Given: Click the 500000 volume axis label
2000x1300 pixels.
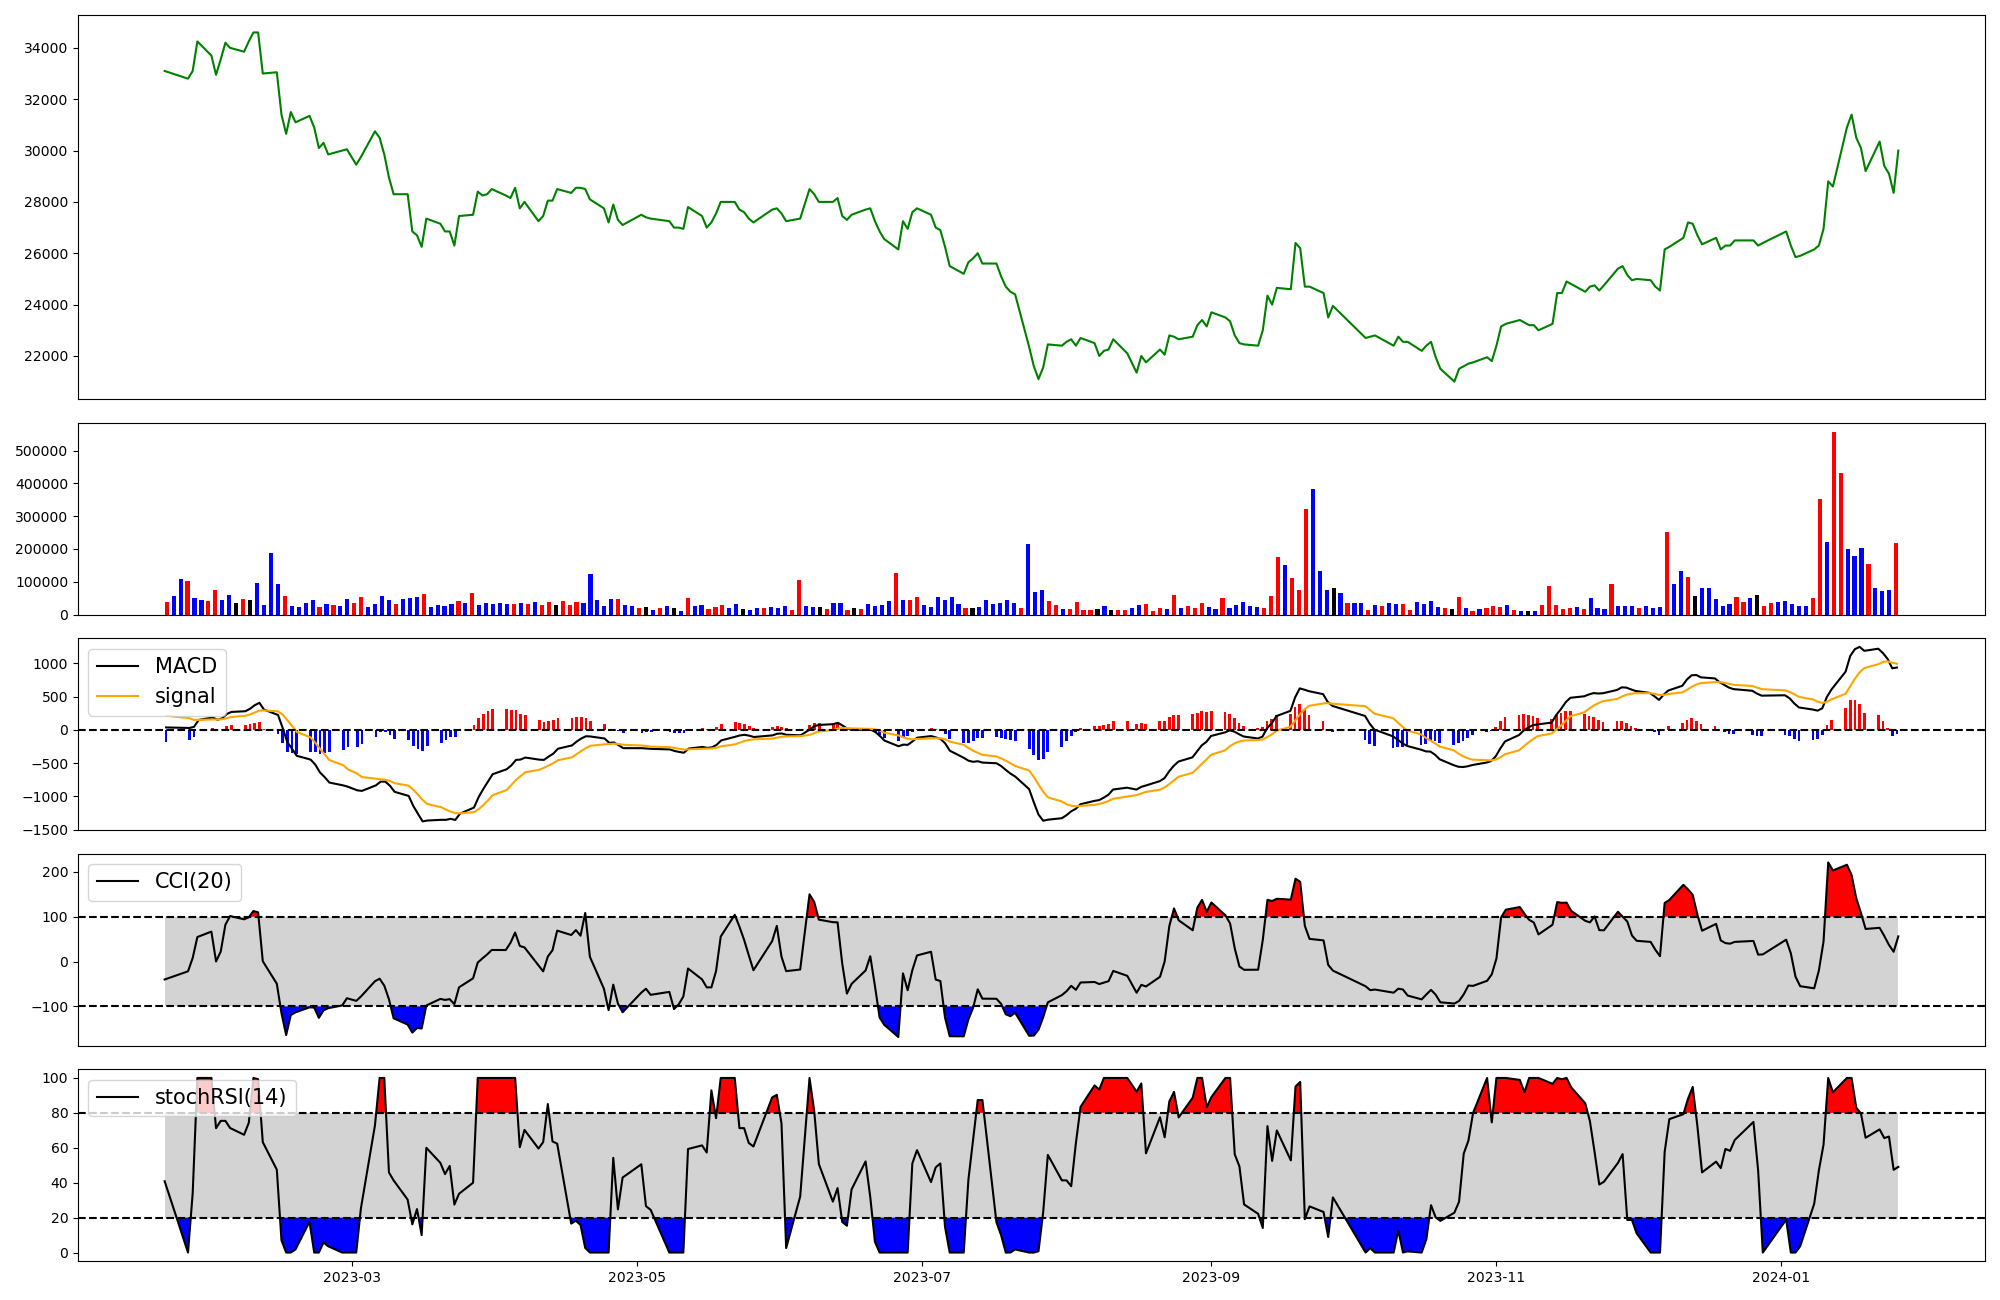Looking at the screenshot, I should (42, 451).
